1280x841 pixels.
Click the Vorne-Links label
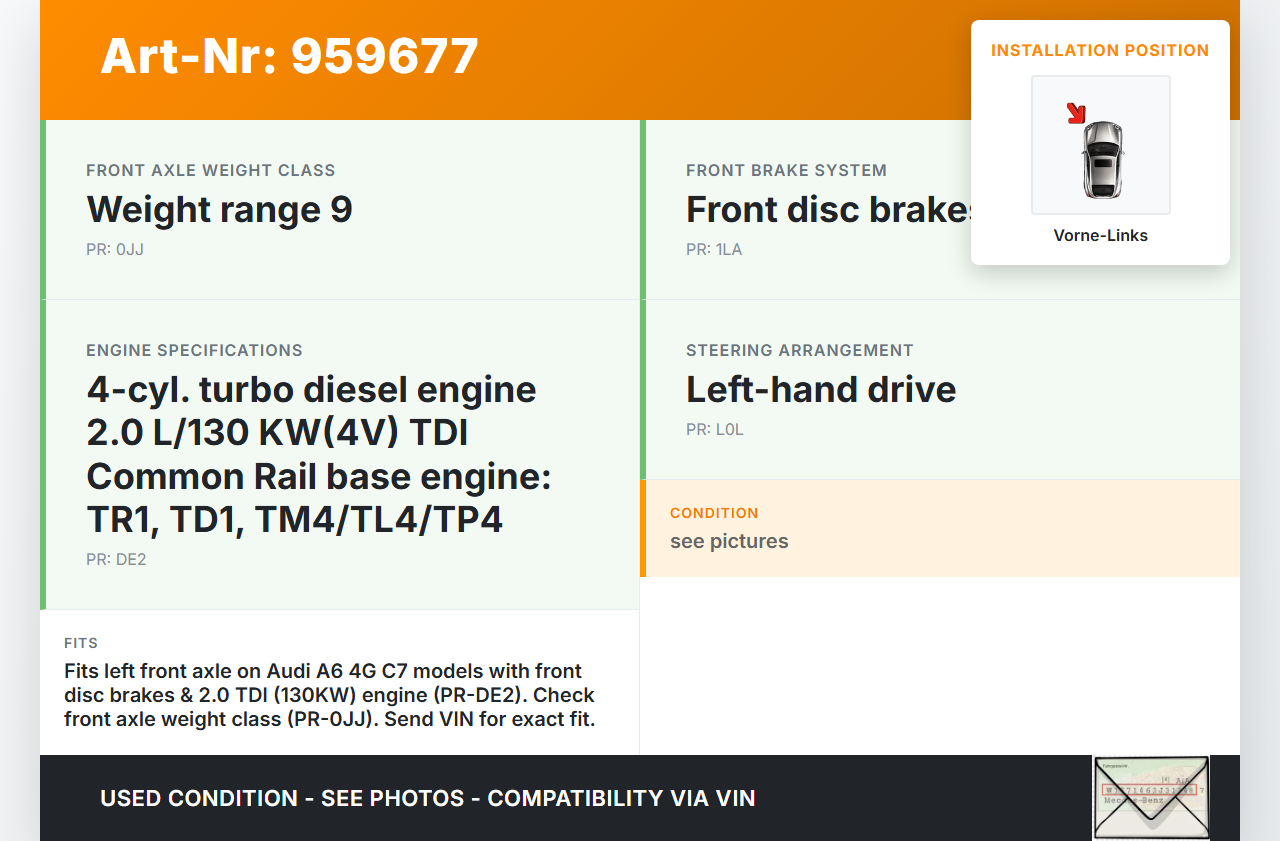(x=1100, y=236)
